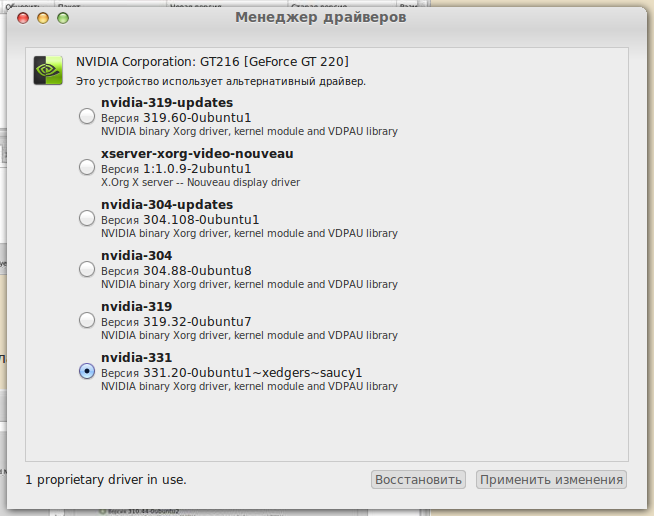Click the xserver-xorg-video-nouveau driver name
This screenshot has height=516, width=654.
(x=197, y=154)
